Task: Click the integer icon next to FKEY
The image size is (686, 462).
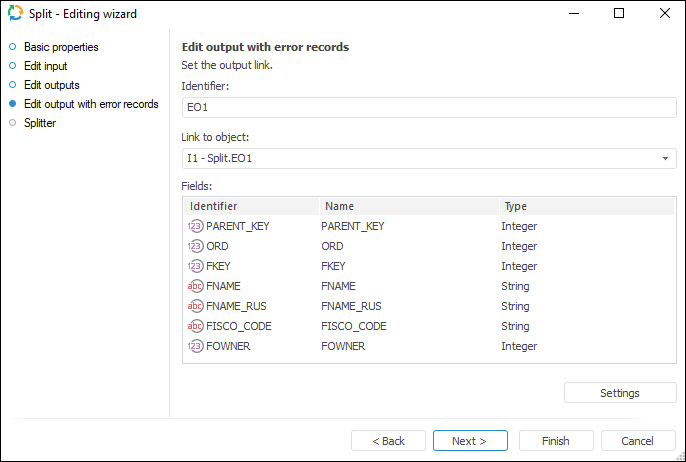Action: (x=195, y=266)
